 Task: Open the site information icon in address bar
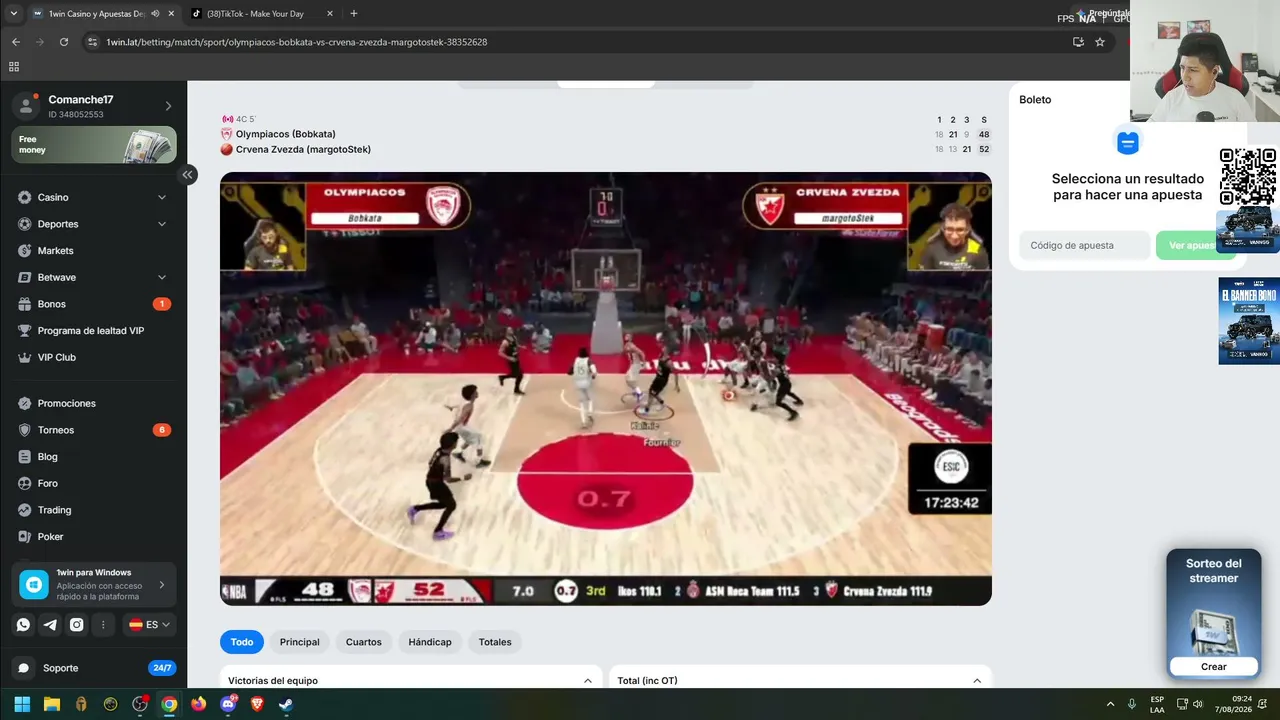[x=93, y=42]
